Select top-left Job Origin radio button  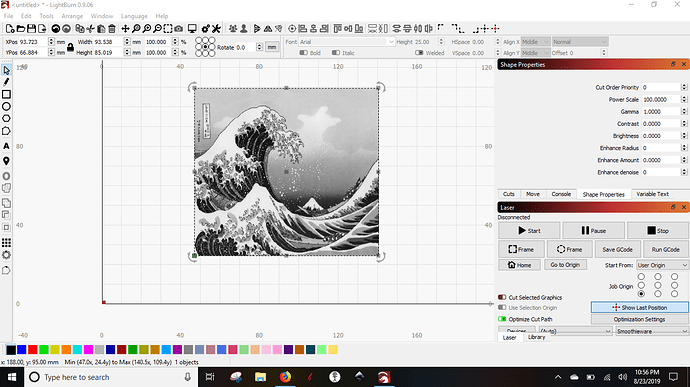(641, 277)
